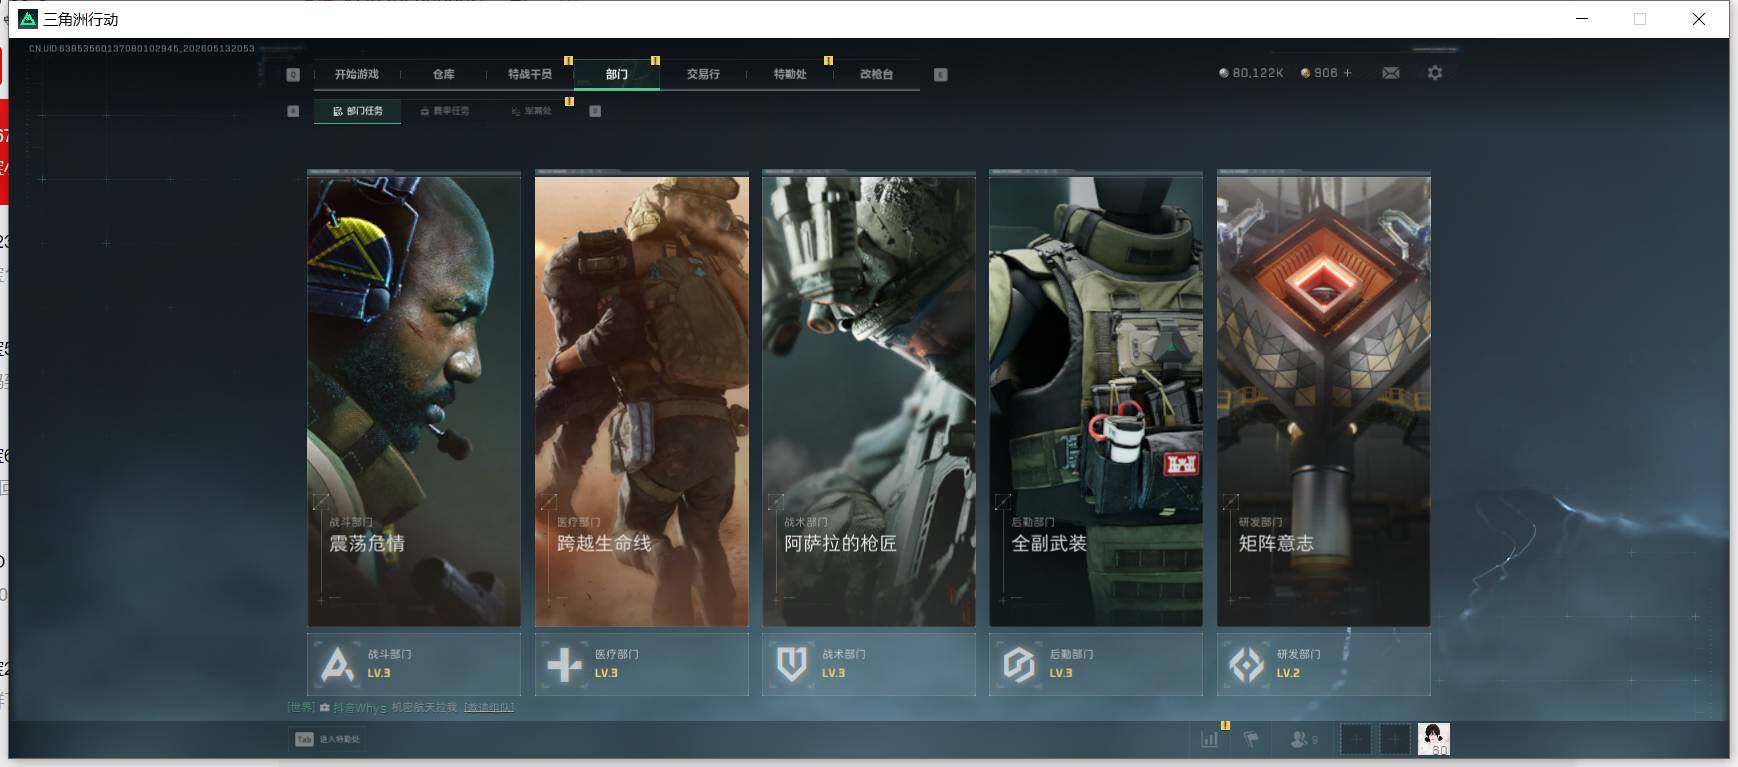Select the 部门 tab
The image size is (1738, 767).
(x=617, y=74)
